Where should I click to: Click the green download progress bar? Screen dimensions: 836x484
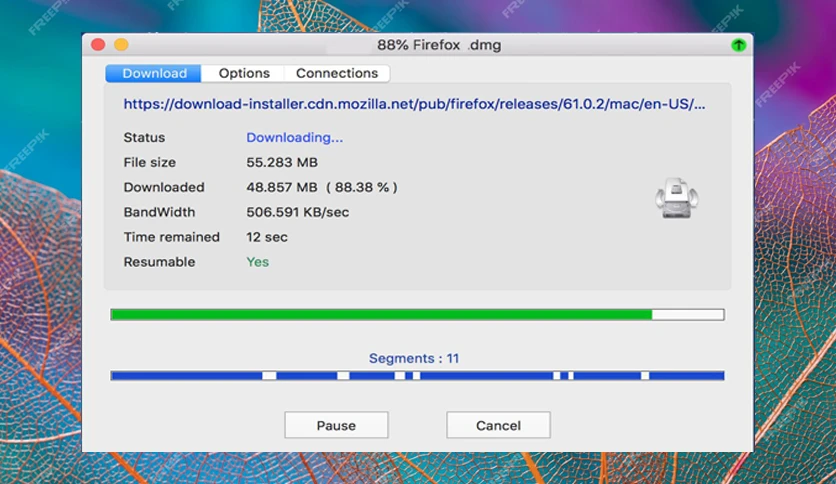click(417, 314)
